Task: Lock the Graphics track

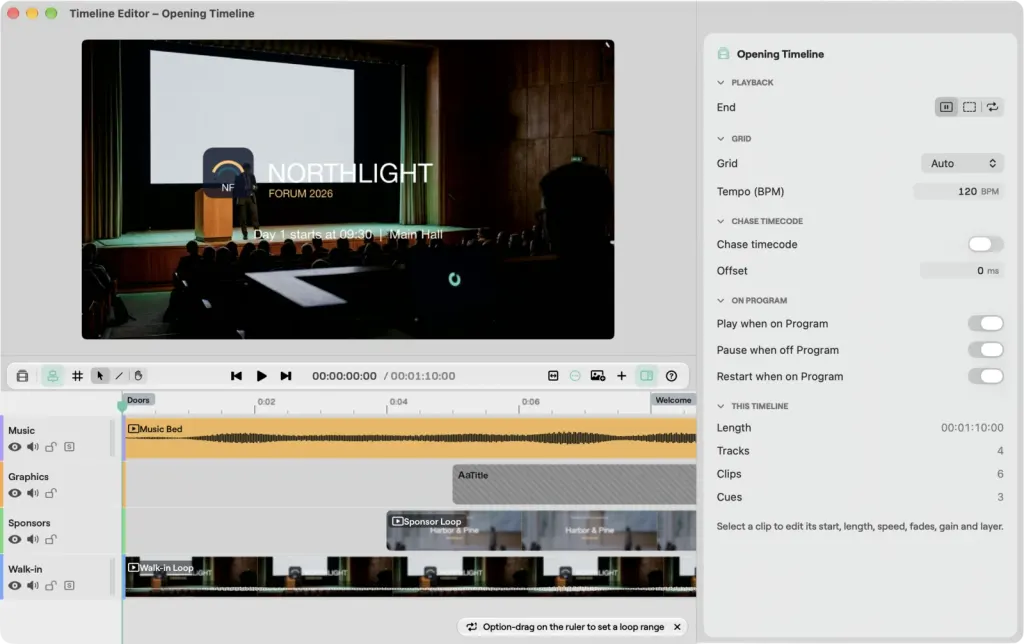Action: coord(51,493)
